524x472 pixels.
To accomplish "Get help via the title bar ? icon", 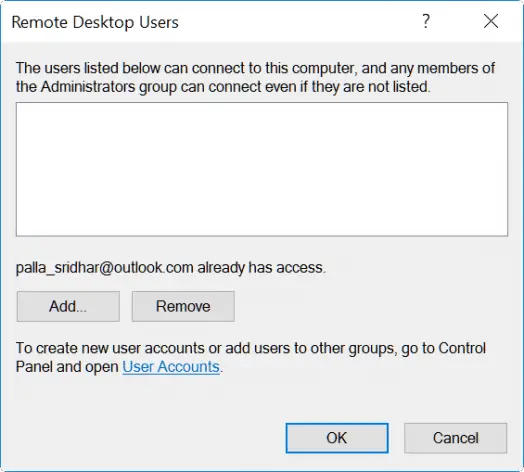I will click(x=425, y=21).
